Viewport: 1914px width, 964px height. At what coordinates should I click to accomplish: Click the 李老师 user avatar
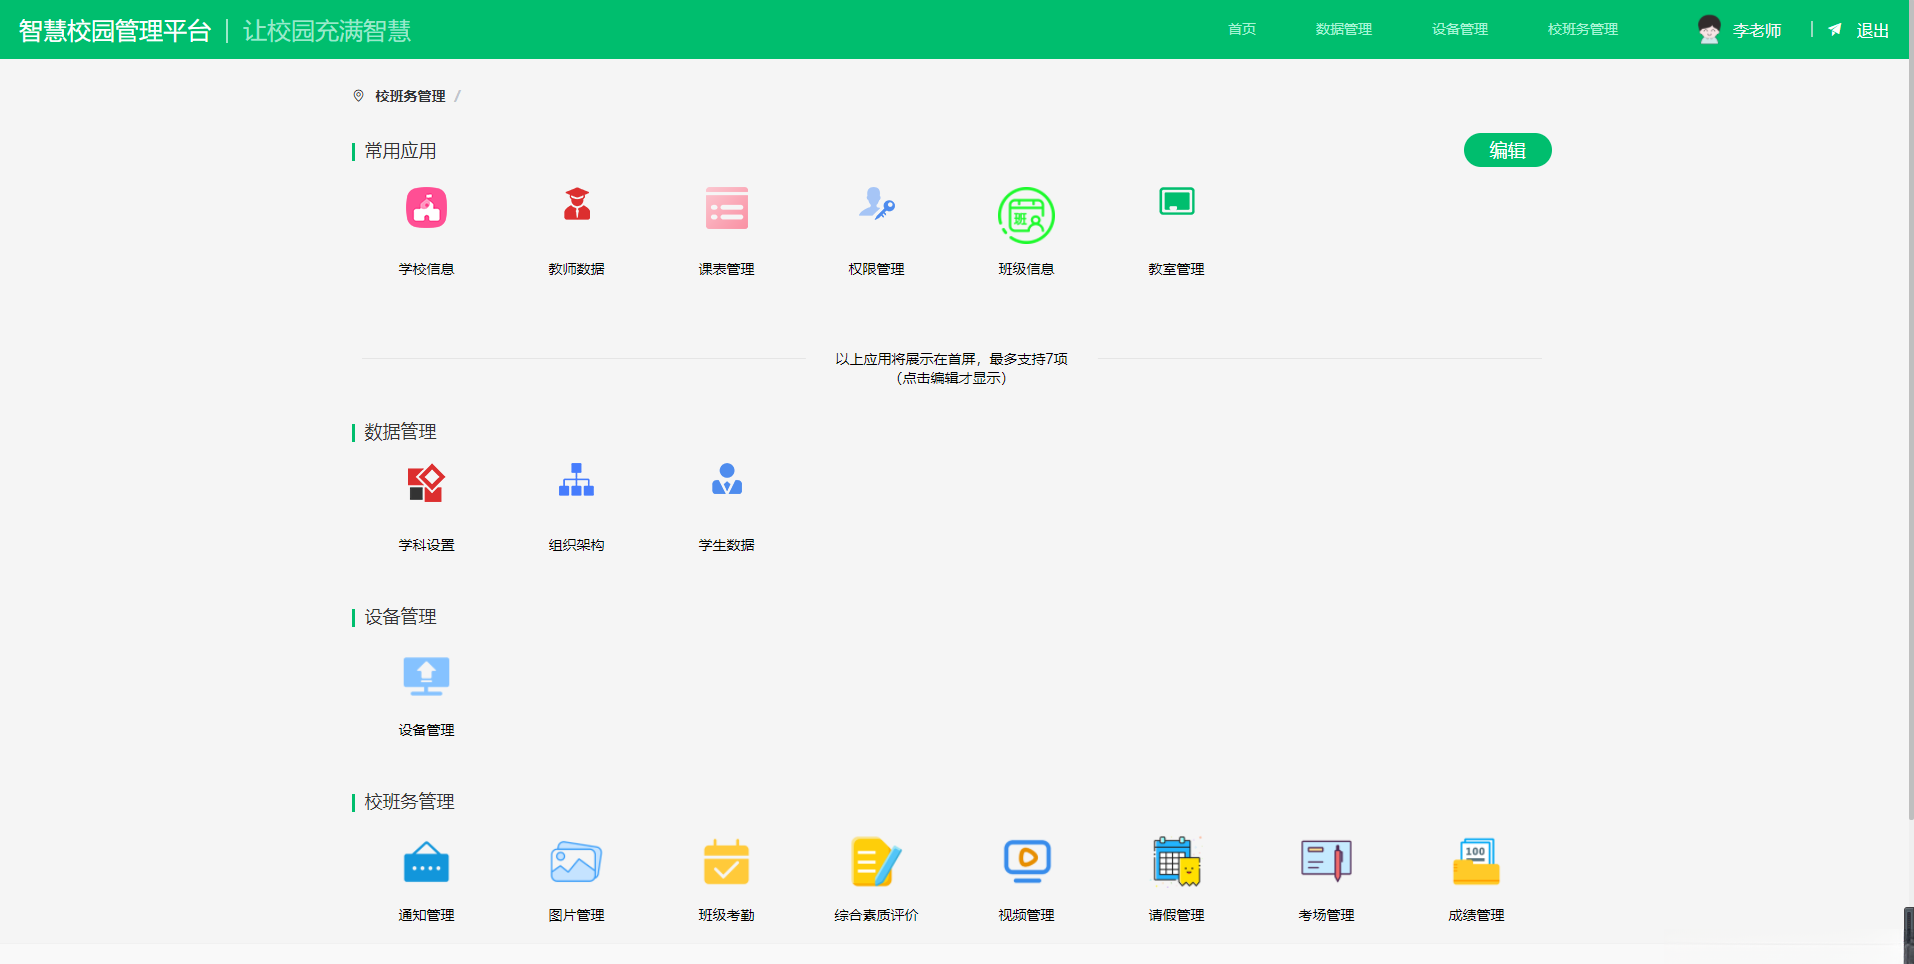(x=1709, y=30)
